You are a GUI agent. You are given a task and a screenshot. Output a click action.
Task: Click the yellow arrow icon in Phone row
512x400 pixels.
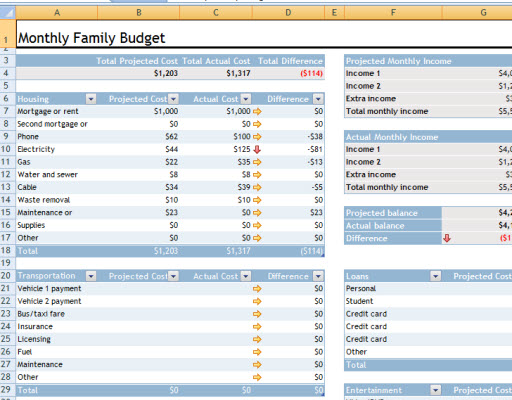tap(257, 137)
